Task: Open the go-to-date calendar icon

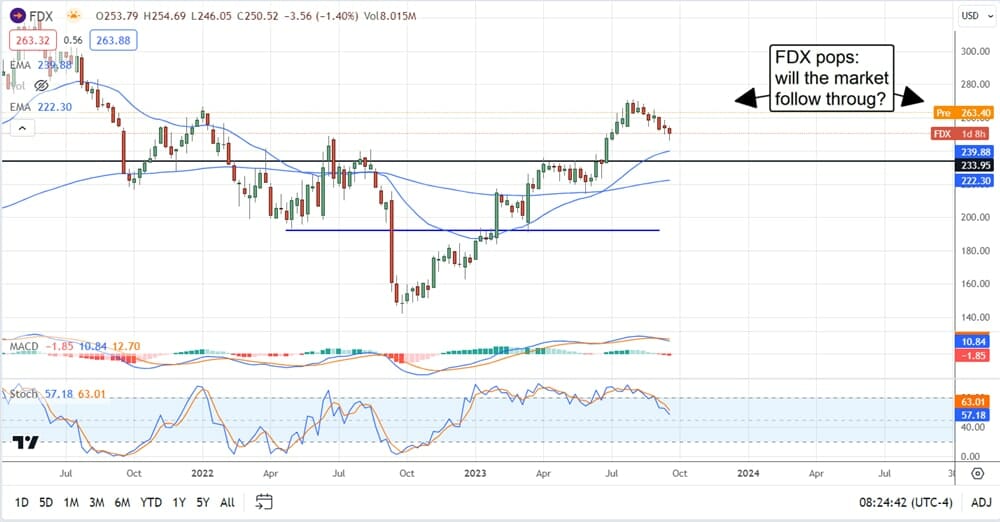Action: (264, 501)
